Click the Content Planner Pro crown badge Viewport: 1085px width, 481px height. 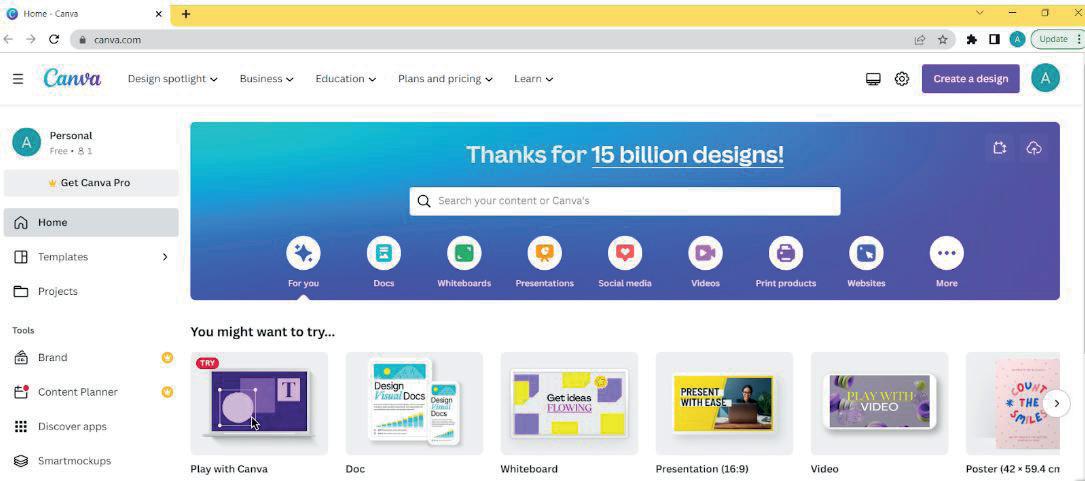pos(167,392)
